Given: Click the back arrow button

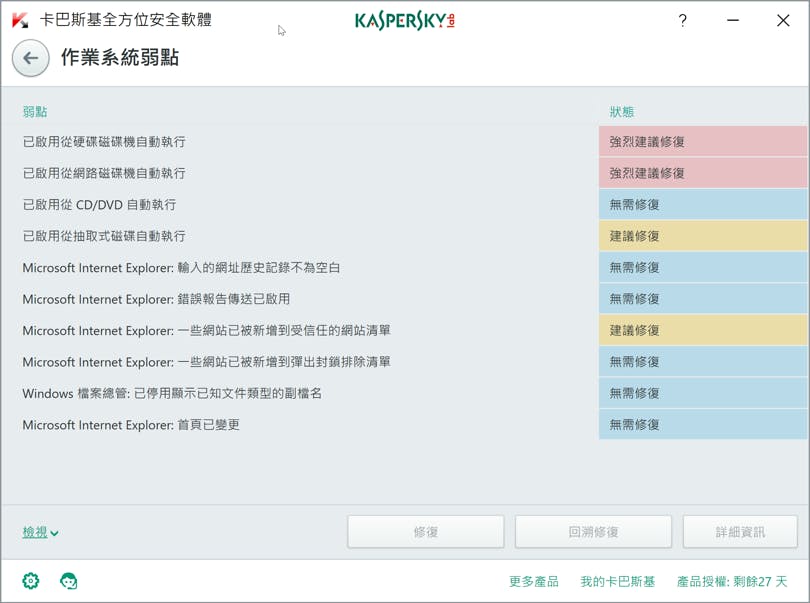Looking at the screenshot, I should [x=30, y=58].
